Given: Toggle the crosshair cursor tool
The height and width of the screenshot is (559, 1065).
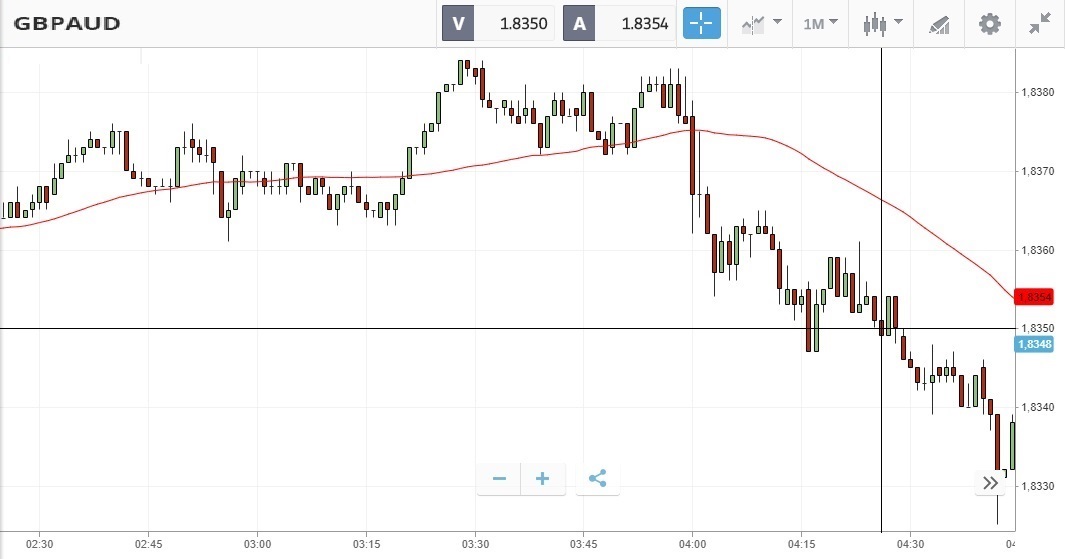Looking at the screenshot, I should point(702,23).
